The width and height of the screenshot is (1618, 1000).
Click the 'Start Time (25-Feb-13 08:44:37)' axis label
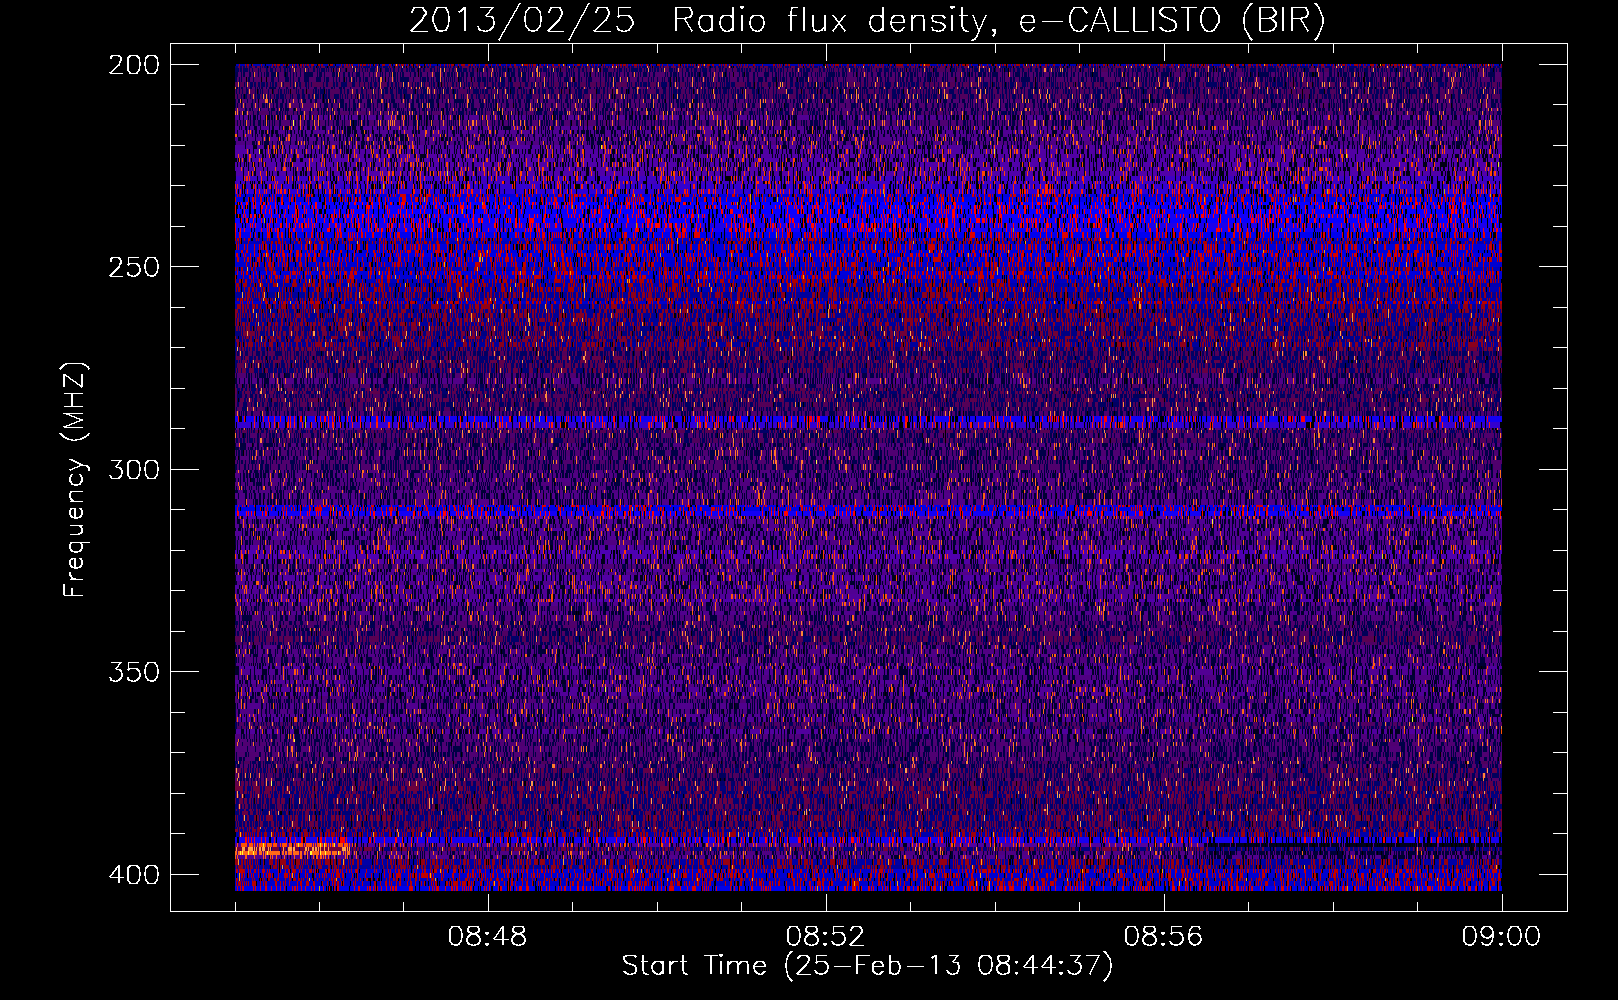867,966
